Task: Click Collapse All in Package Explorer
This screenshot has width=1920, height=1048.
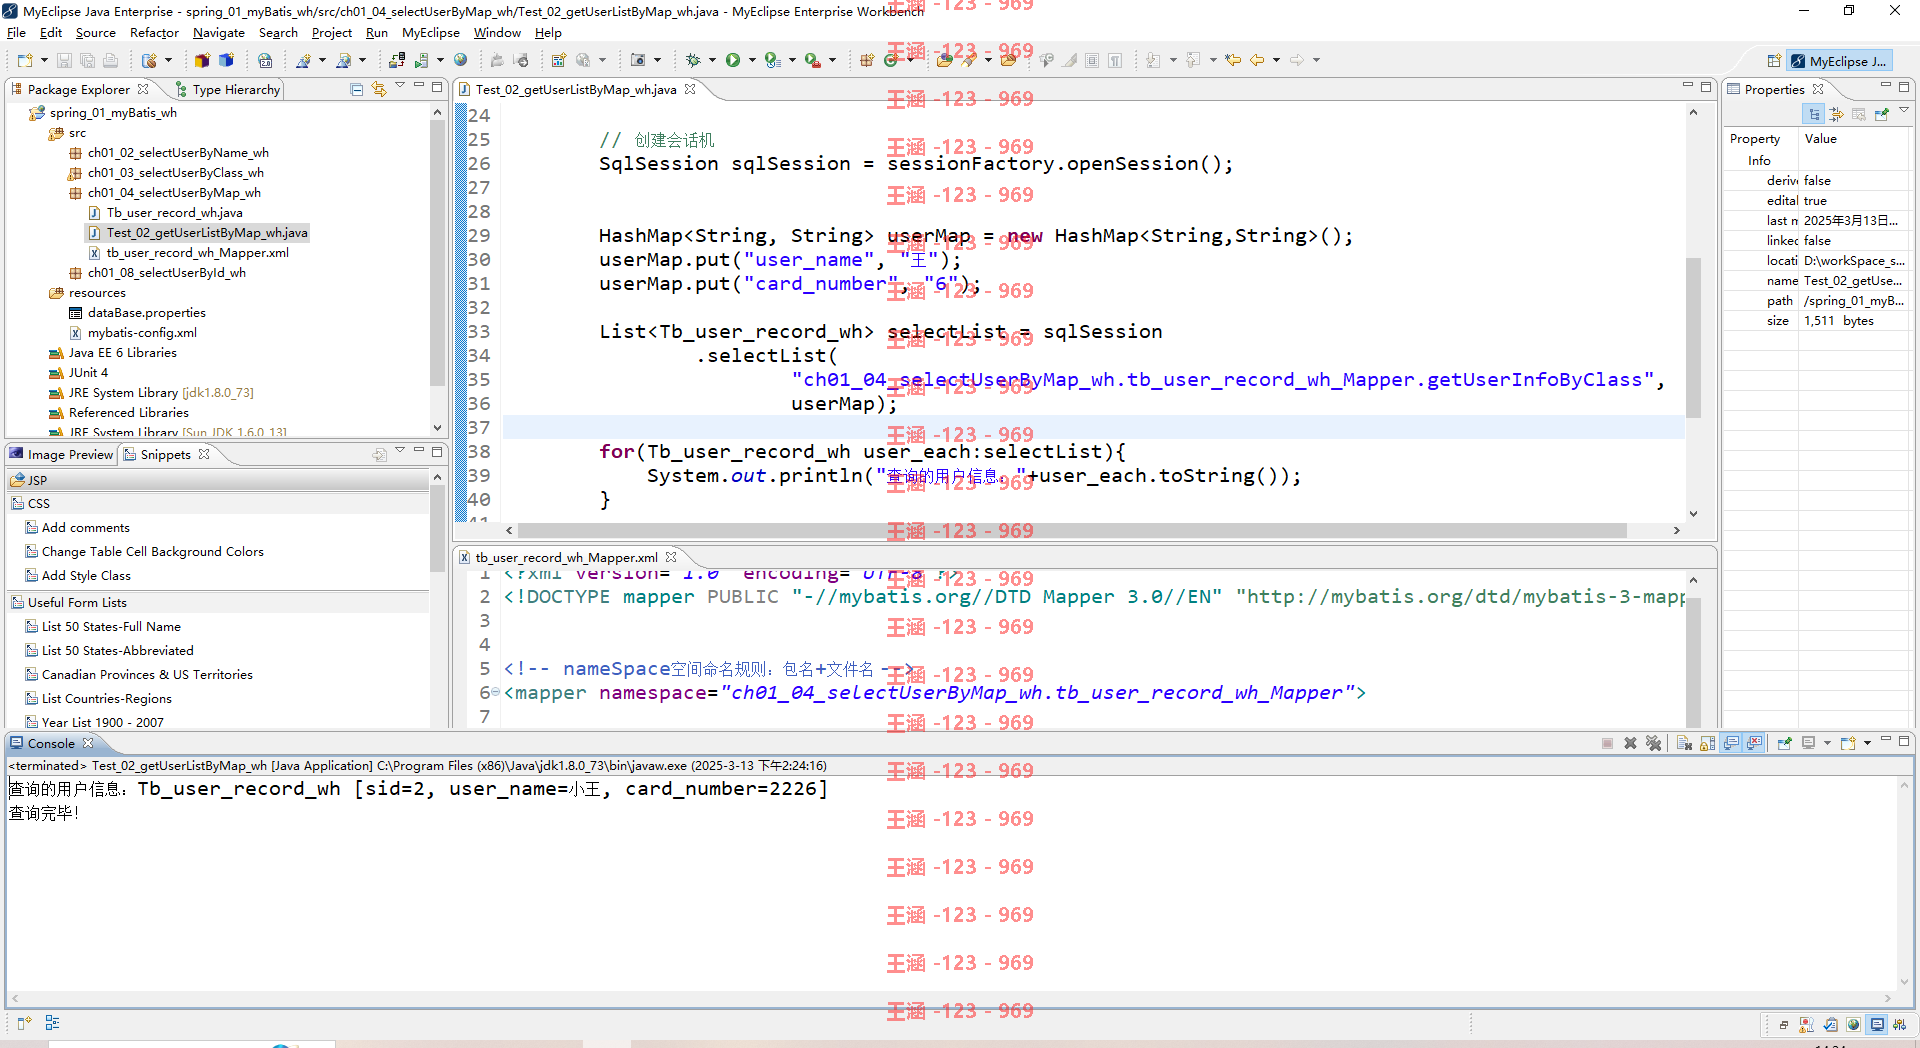Action: pyautogui.click(x=356, y=89)
